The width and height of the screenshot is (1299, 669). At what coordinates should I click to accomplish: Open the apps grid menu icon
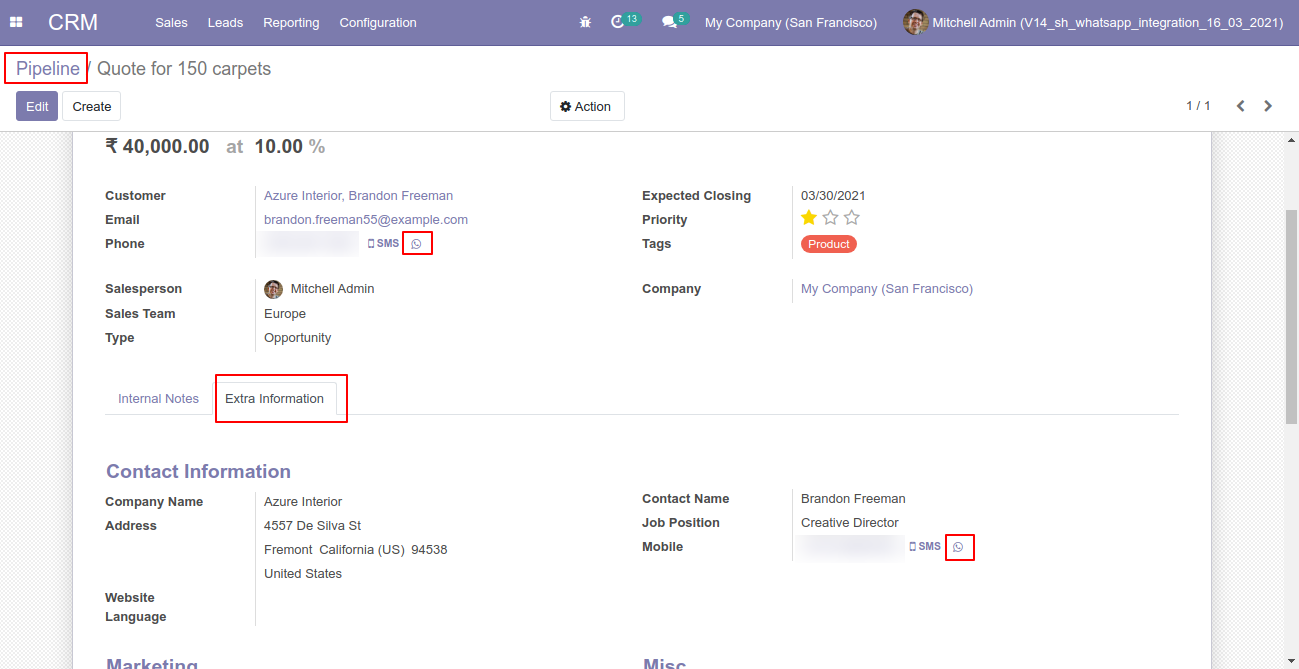[x=16, y=22]
